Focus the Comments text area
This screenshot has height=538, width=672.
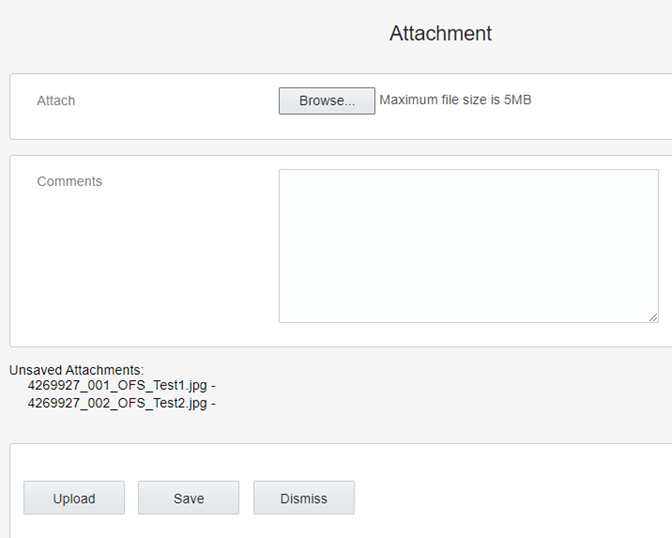[468, 246]
